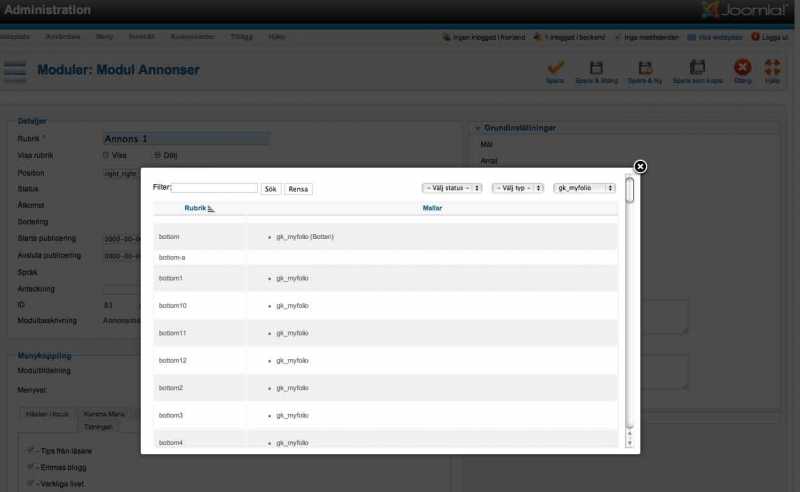Select the bottom position row
This screenshot has height=492, width=800.
[385, 236]
